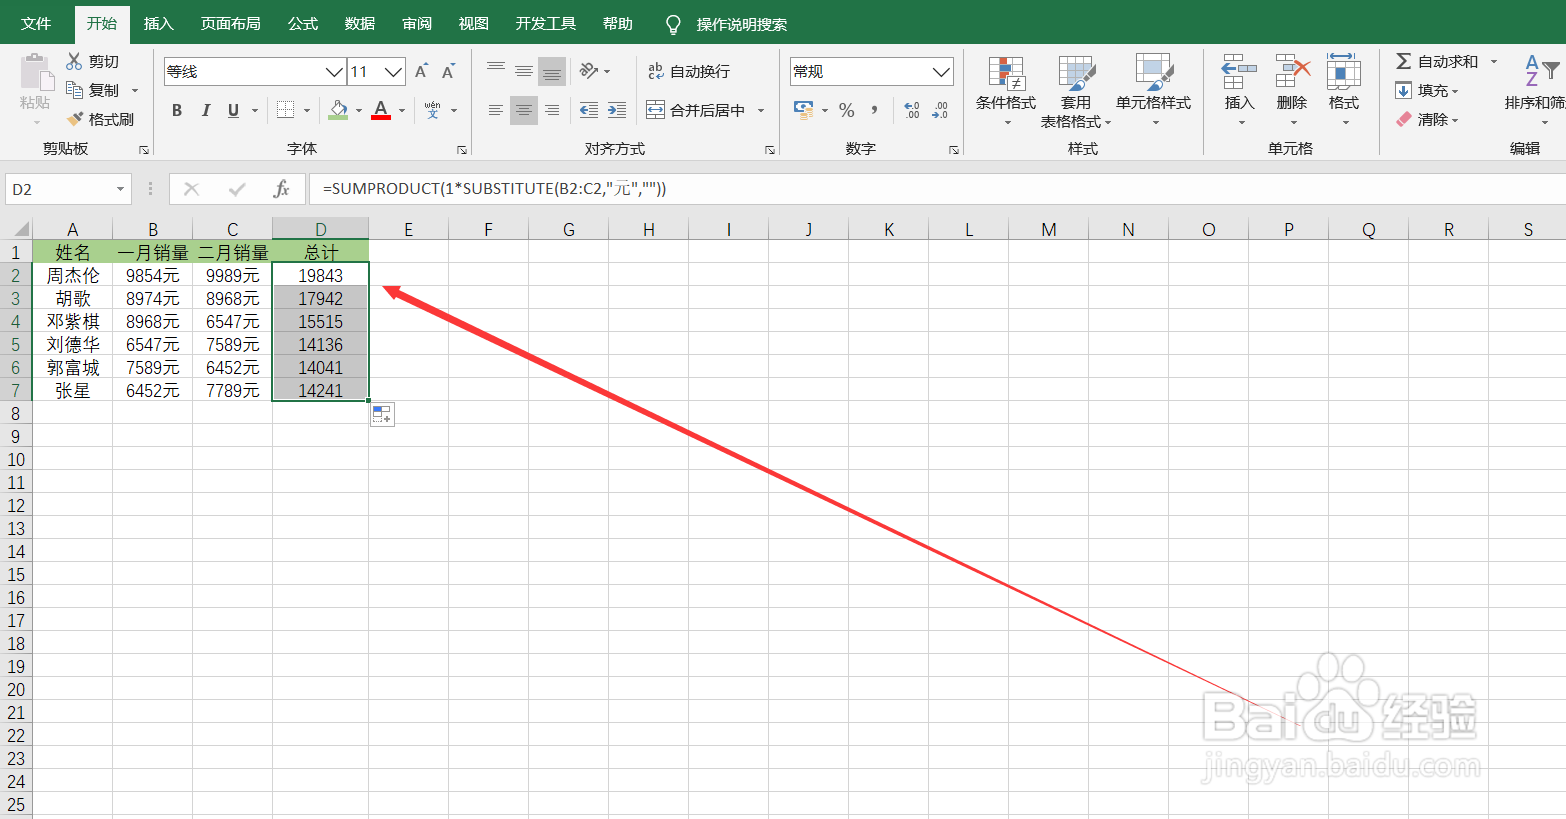Toggle align right
The image size is (1566, 819).
(552, 110)
